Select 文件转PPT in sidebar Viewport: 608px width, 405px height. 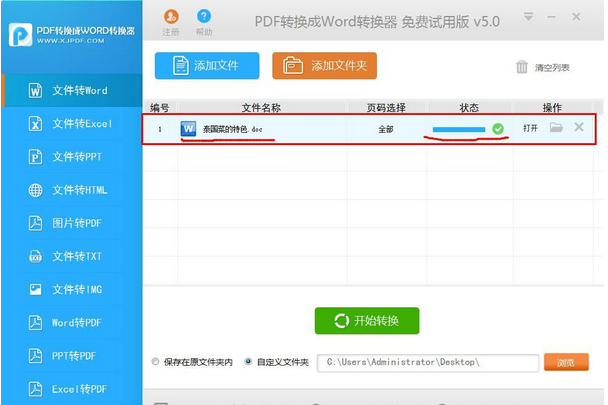(72, 157)
